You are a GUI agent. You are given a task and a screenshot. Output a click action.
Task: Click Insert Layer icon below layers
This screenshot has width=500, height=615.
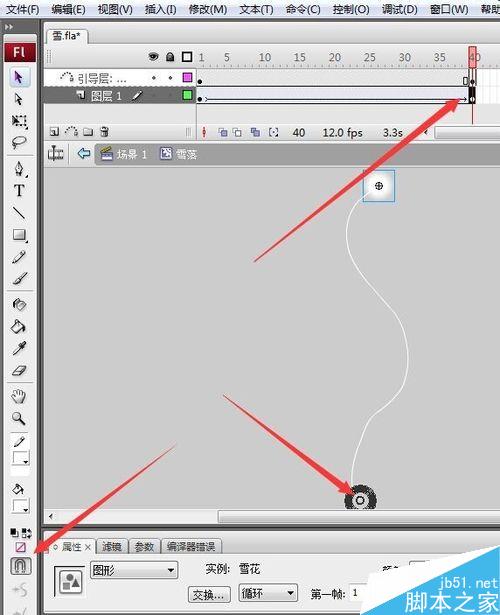point(55,132)
